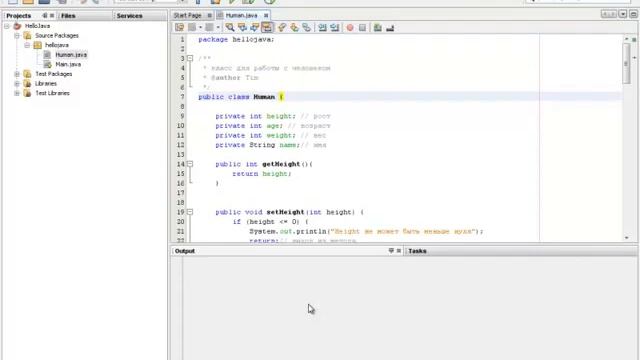Open the Start Page tab
This screenshot has height=360, width=640.
[187, 15]
